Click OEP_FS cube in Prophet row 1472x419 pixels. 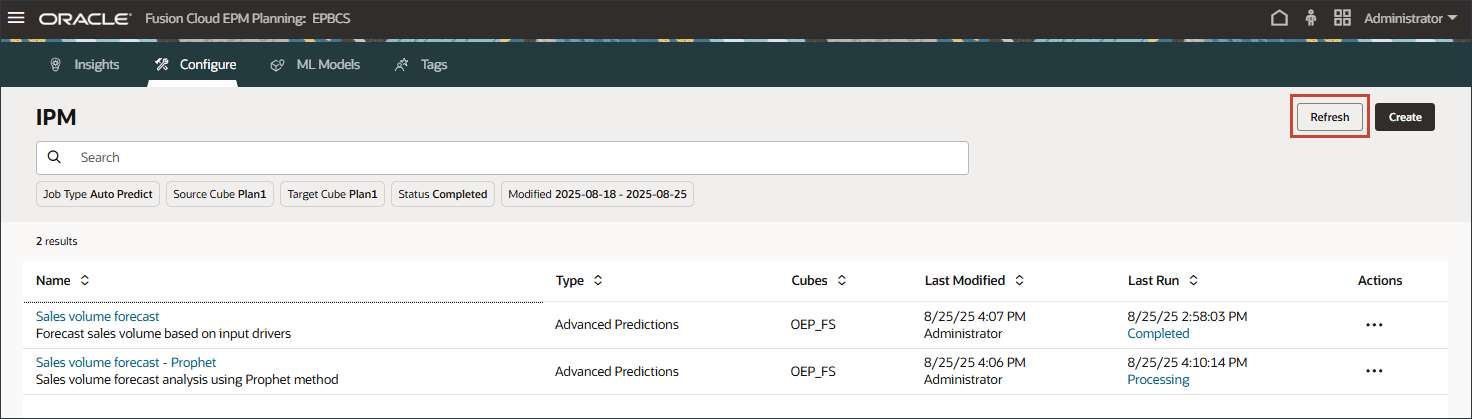[x=813, y=371]
